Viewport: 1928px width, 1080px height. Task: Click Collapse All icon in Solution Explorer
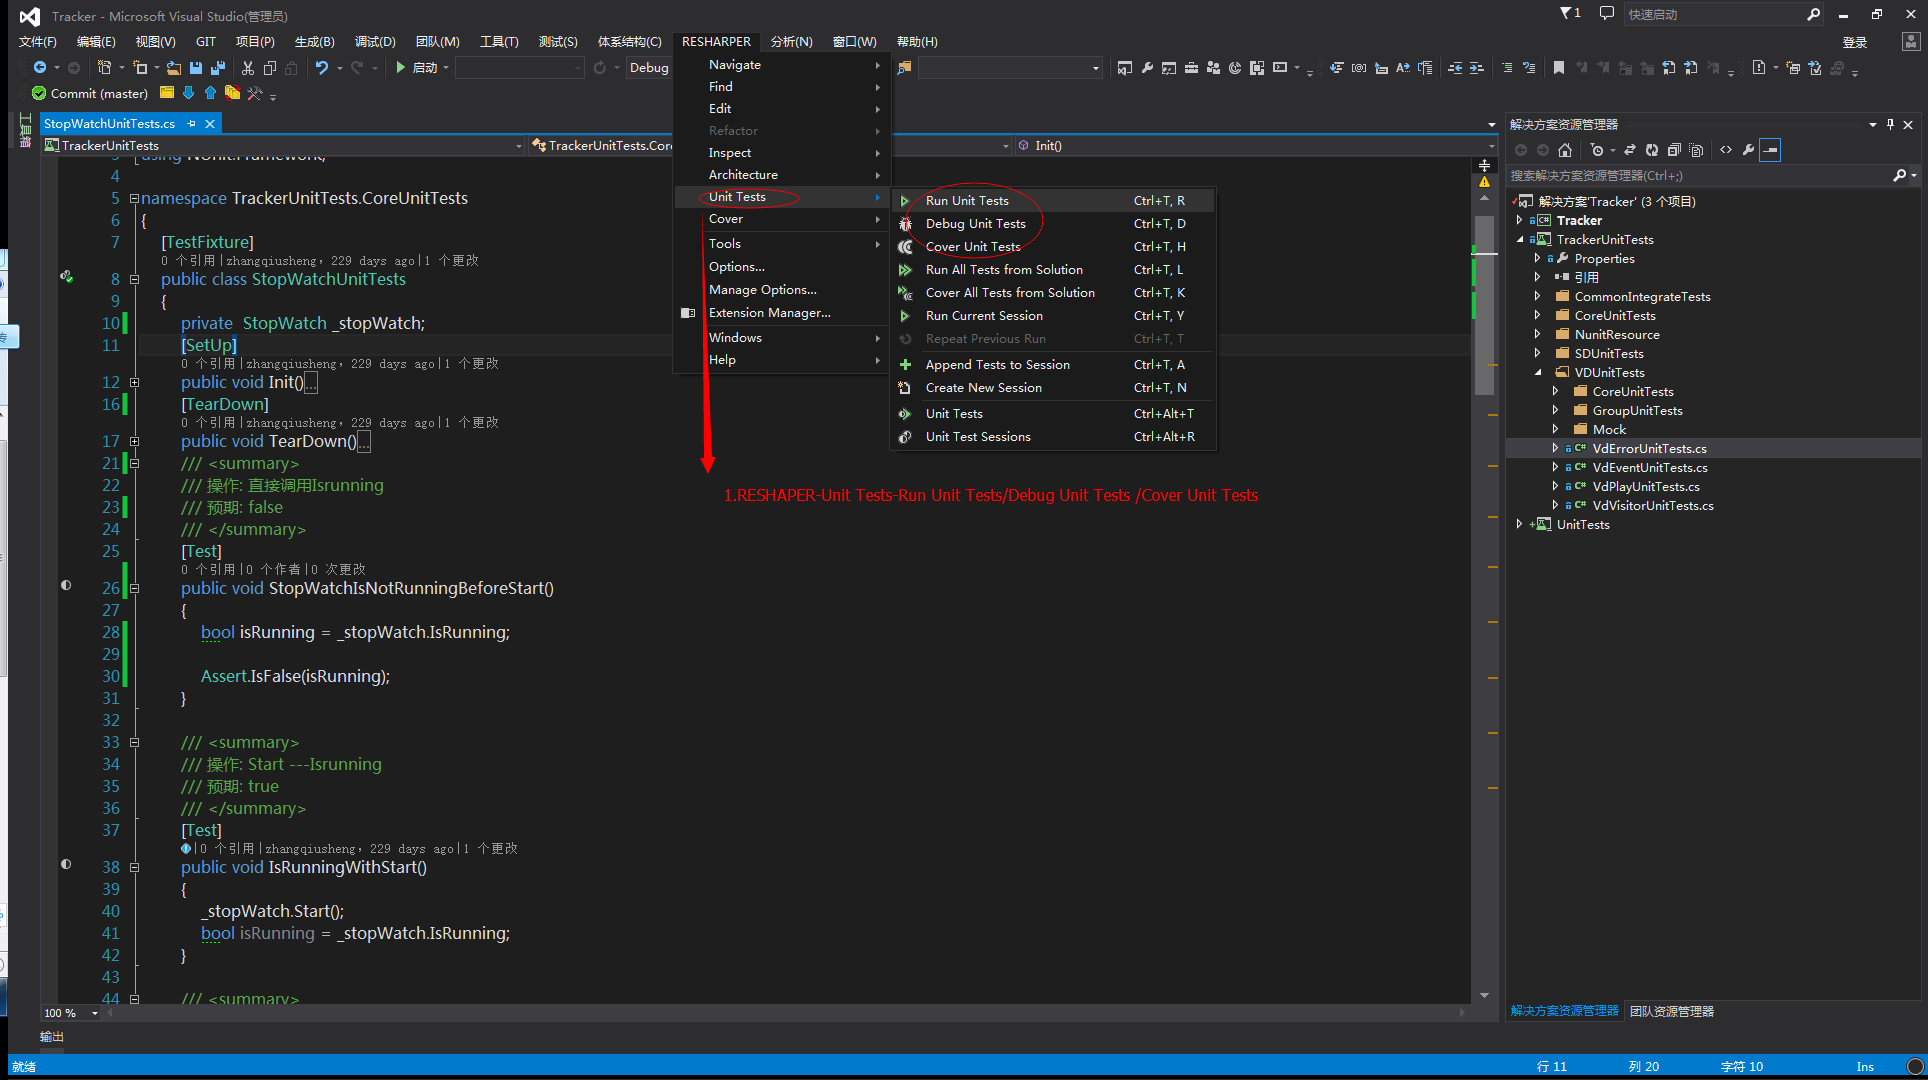(1674, 150)
